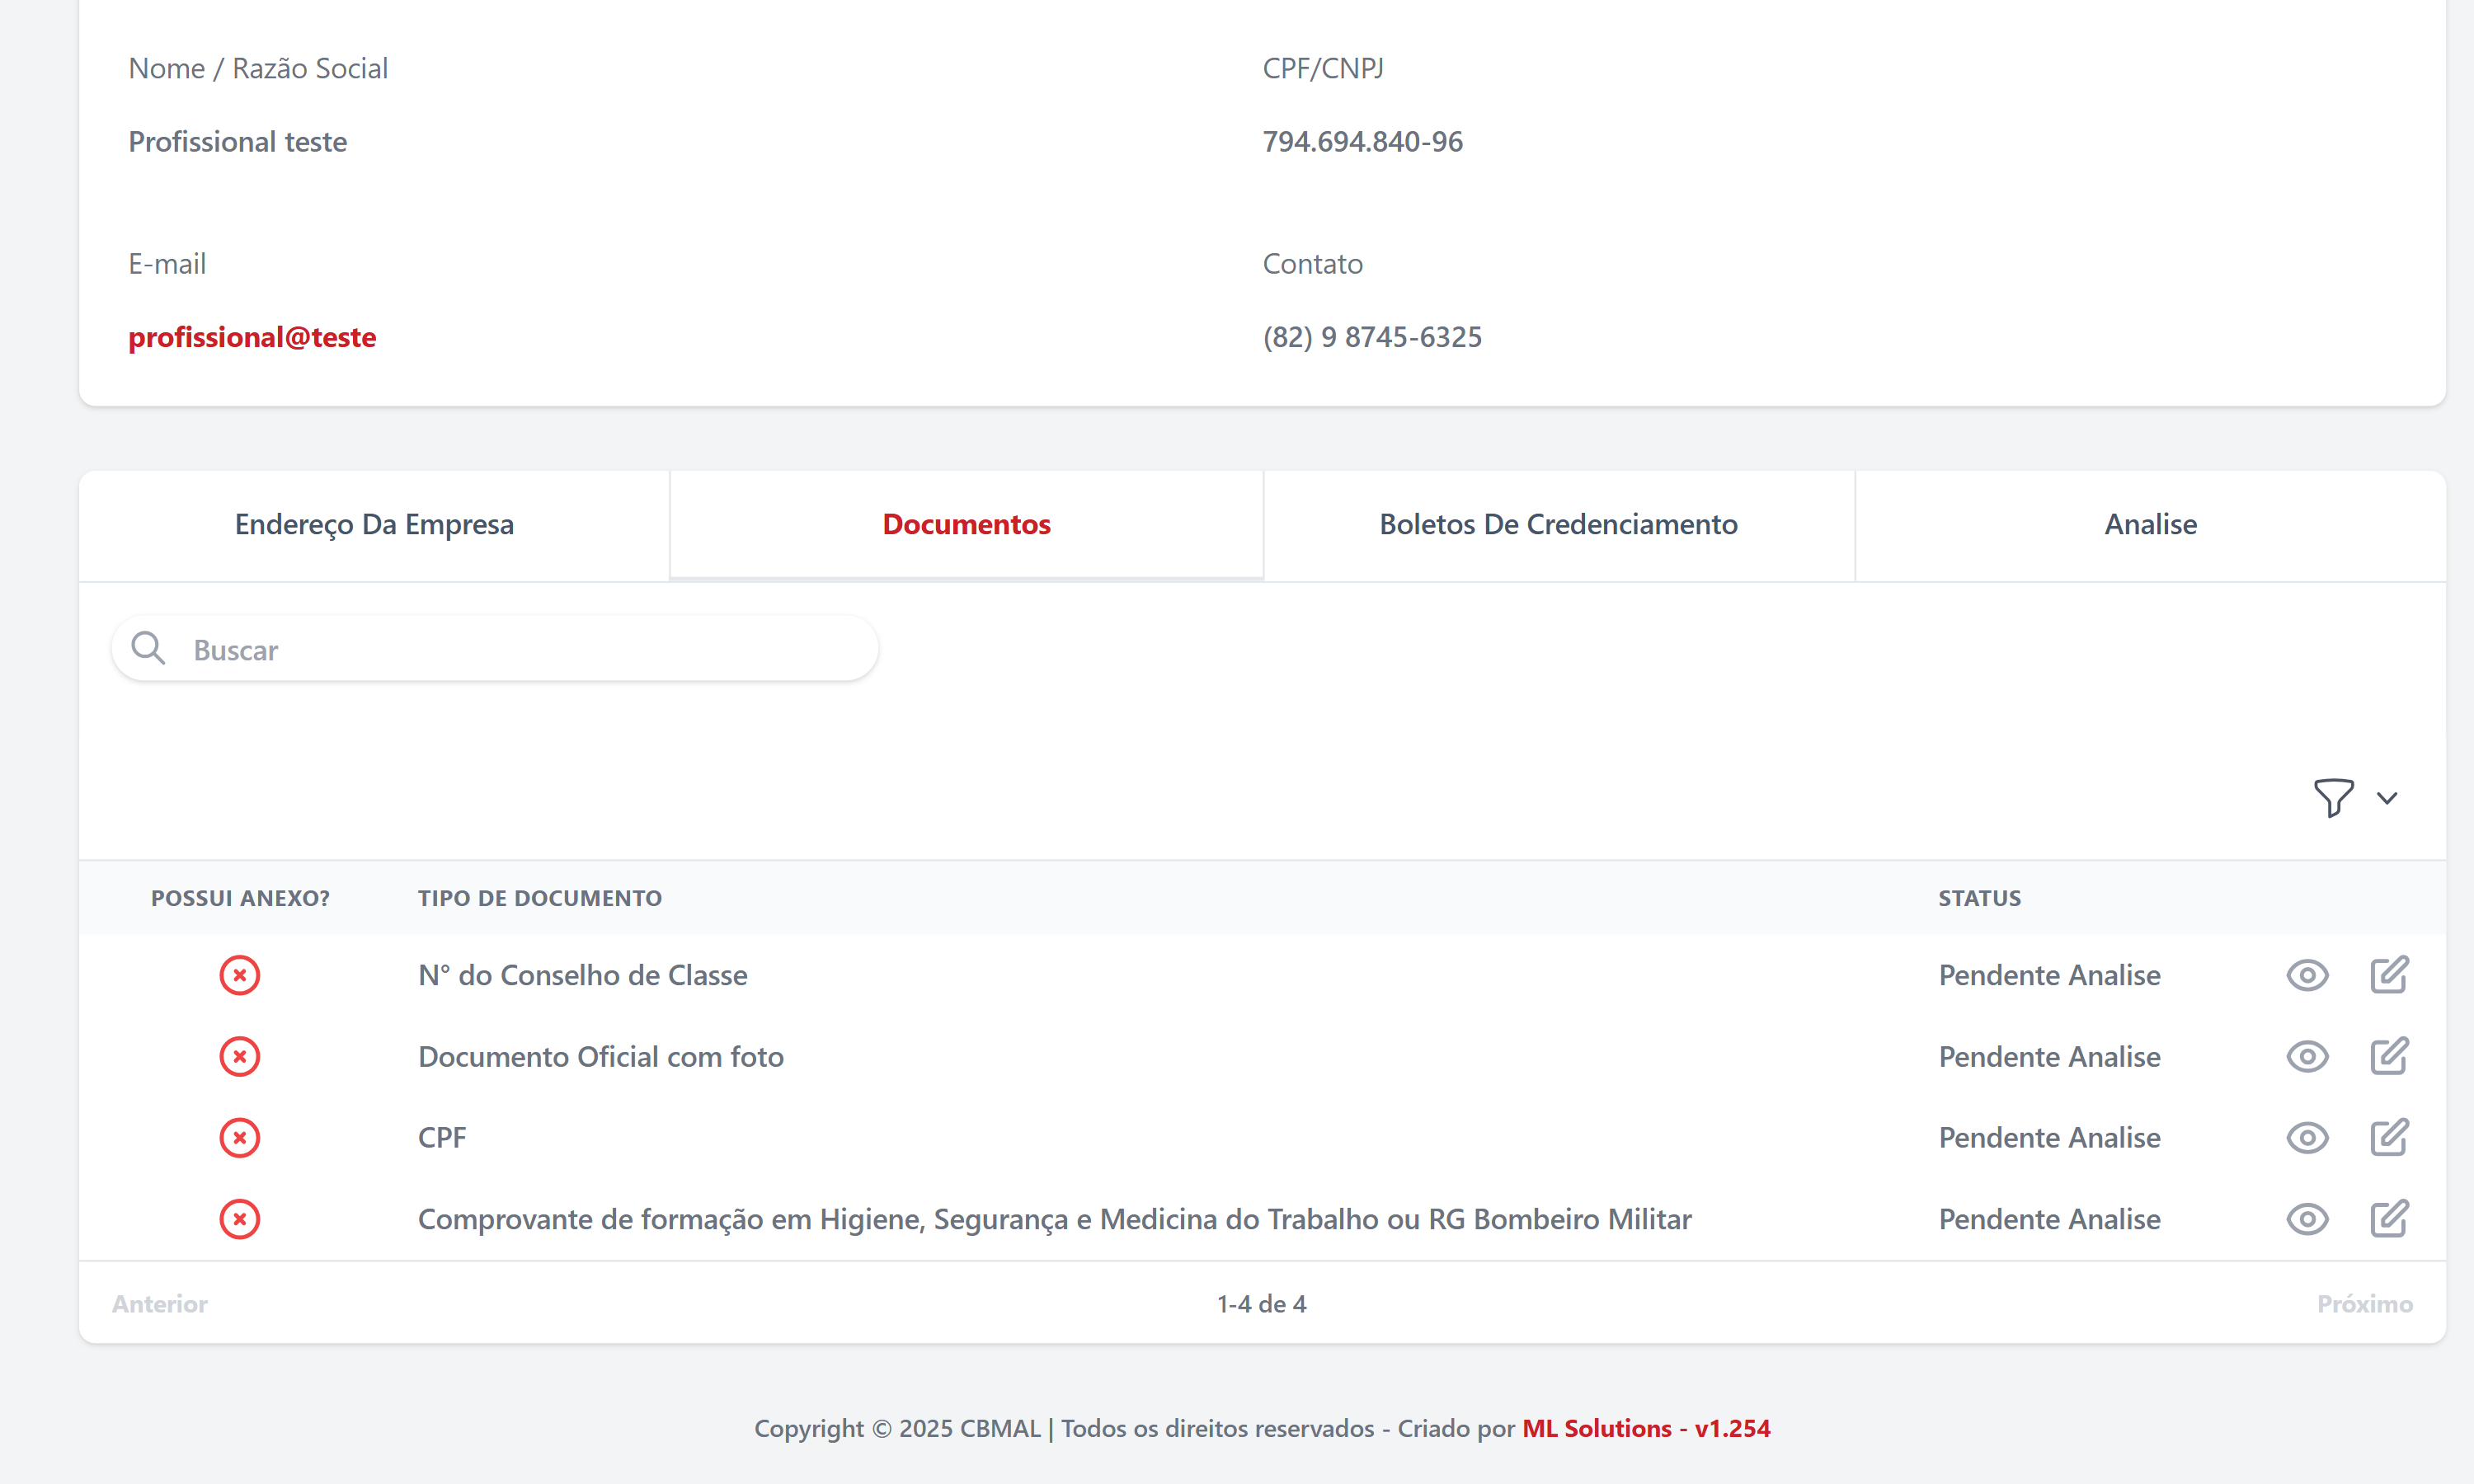This screenshot has width=2474, height=1484.
Task: Open the filter icon above the document table
Action: [x=2332, y=797]
